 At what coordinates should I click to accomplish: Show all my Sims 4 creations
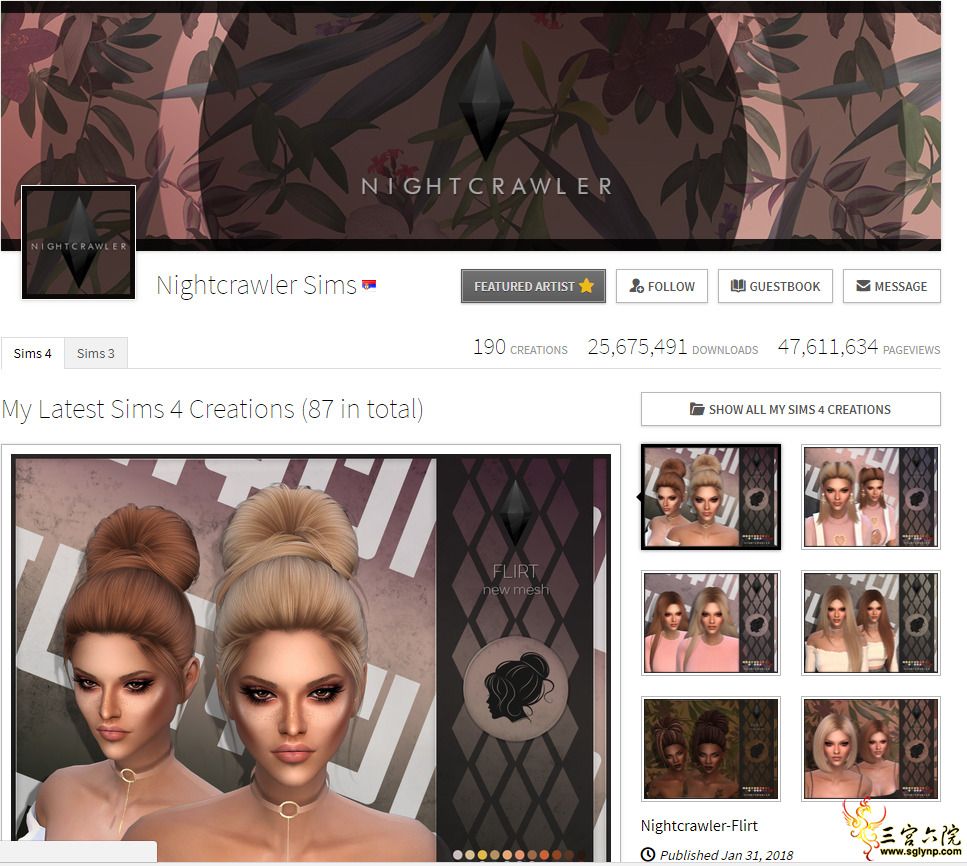(x=791, y=409)
